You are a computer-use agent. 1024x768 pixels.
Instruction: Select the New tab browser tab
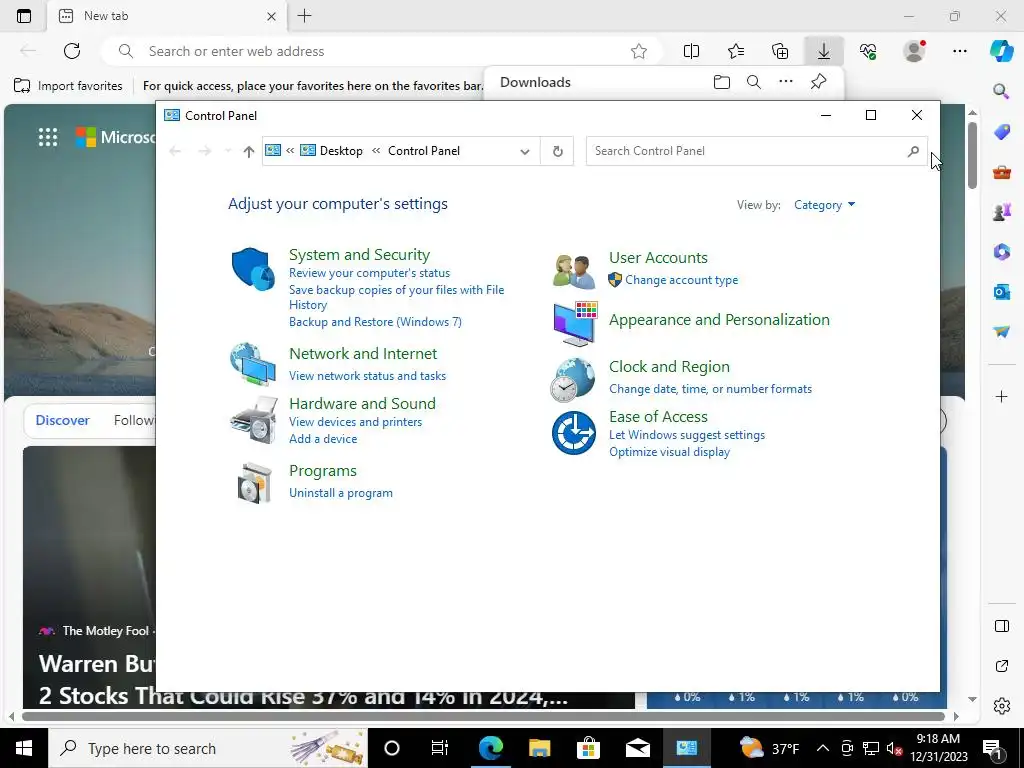pyautogui.click(x=168, y=16)
